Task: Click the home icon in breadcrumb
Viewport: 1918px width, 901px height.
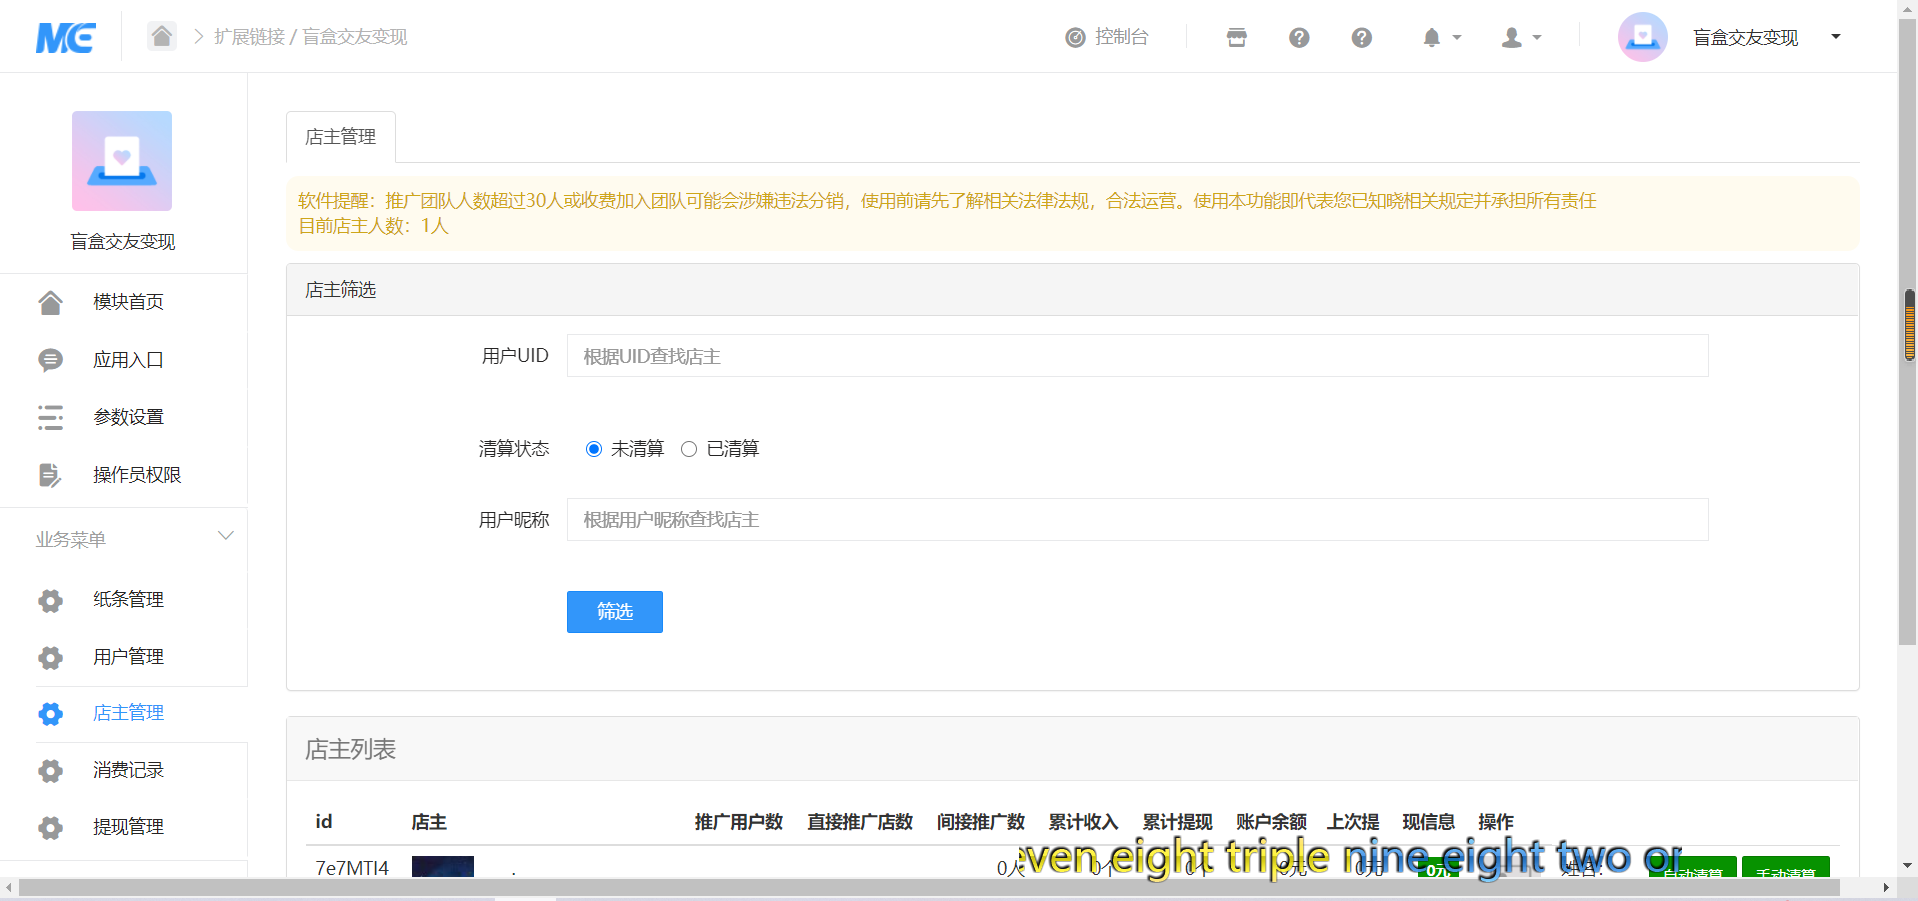Action: 161,37
